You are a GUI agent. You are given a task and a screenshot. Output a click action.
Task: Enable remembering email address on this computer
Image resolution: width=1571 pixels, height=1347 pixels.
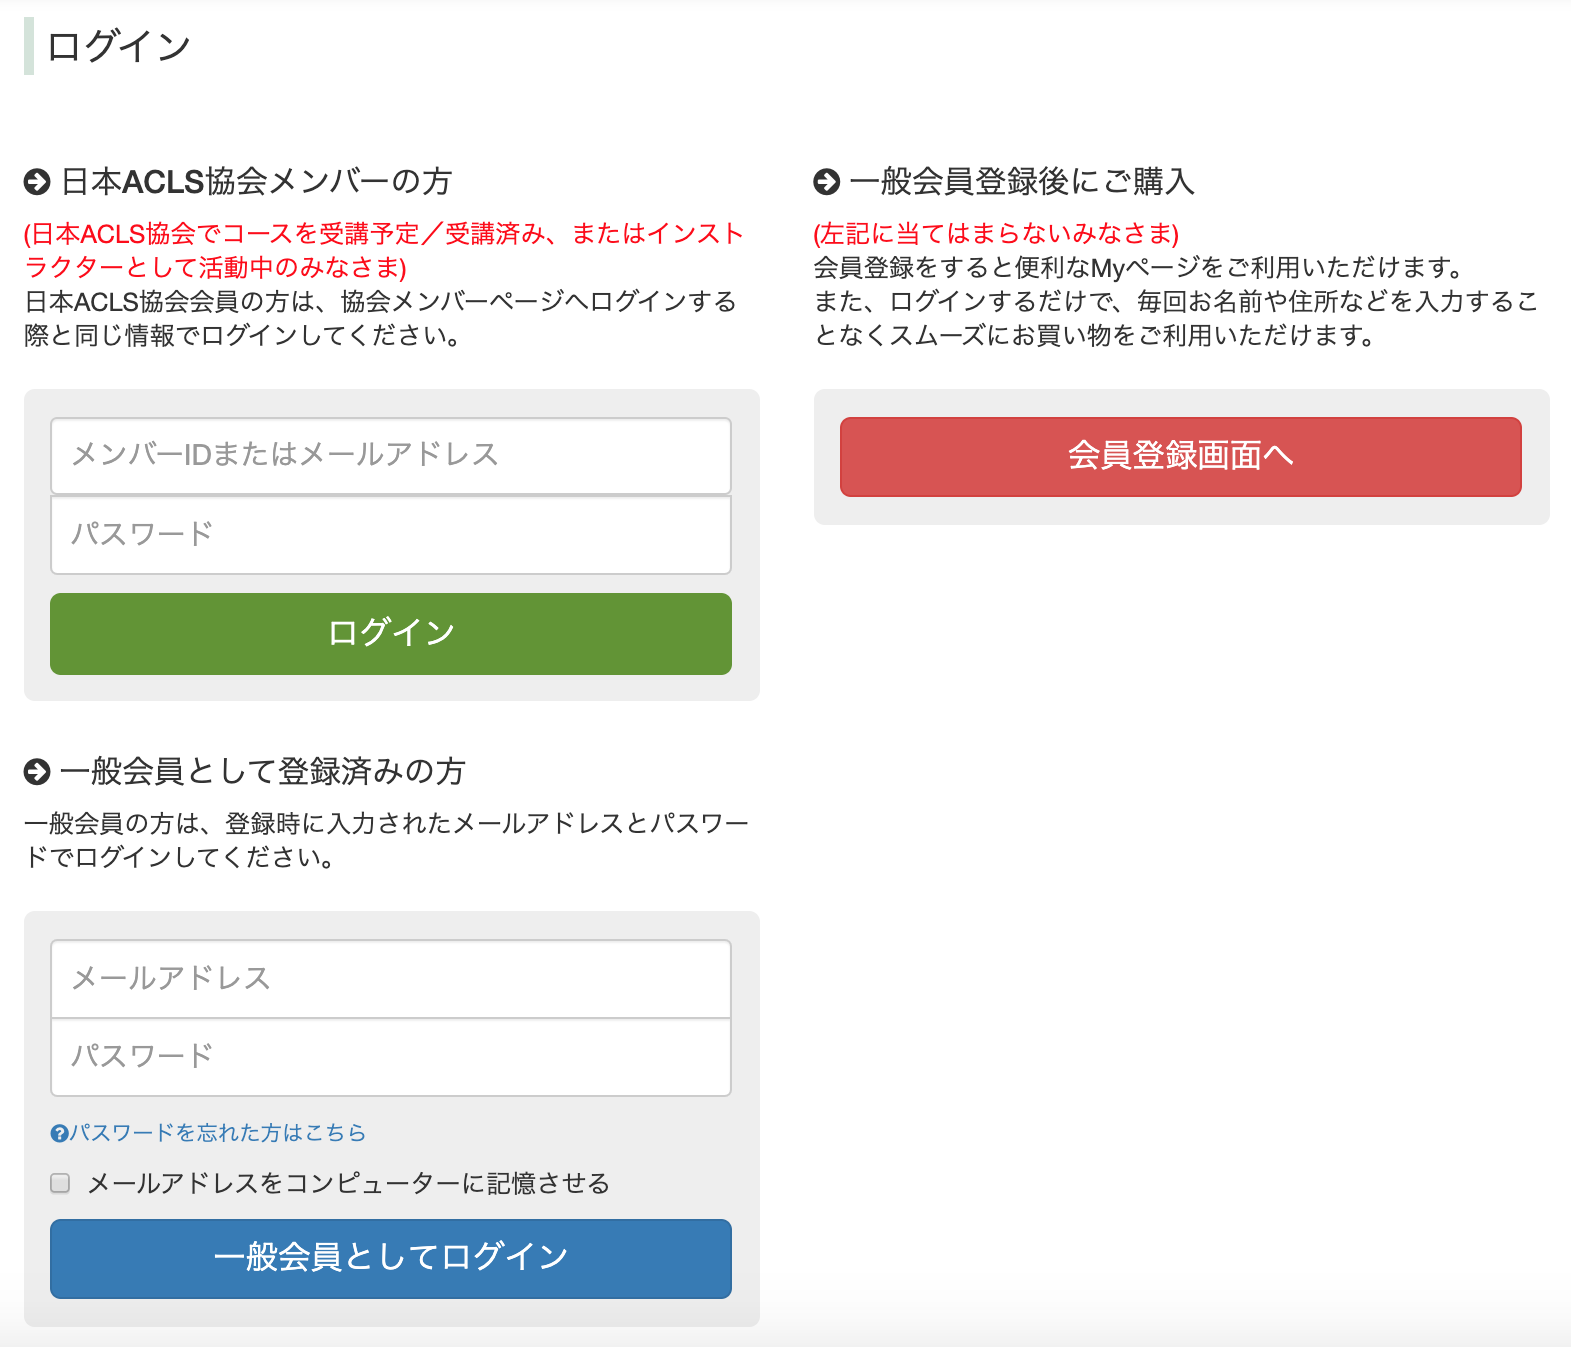(61, 1184)
